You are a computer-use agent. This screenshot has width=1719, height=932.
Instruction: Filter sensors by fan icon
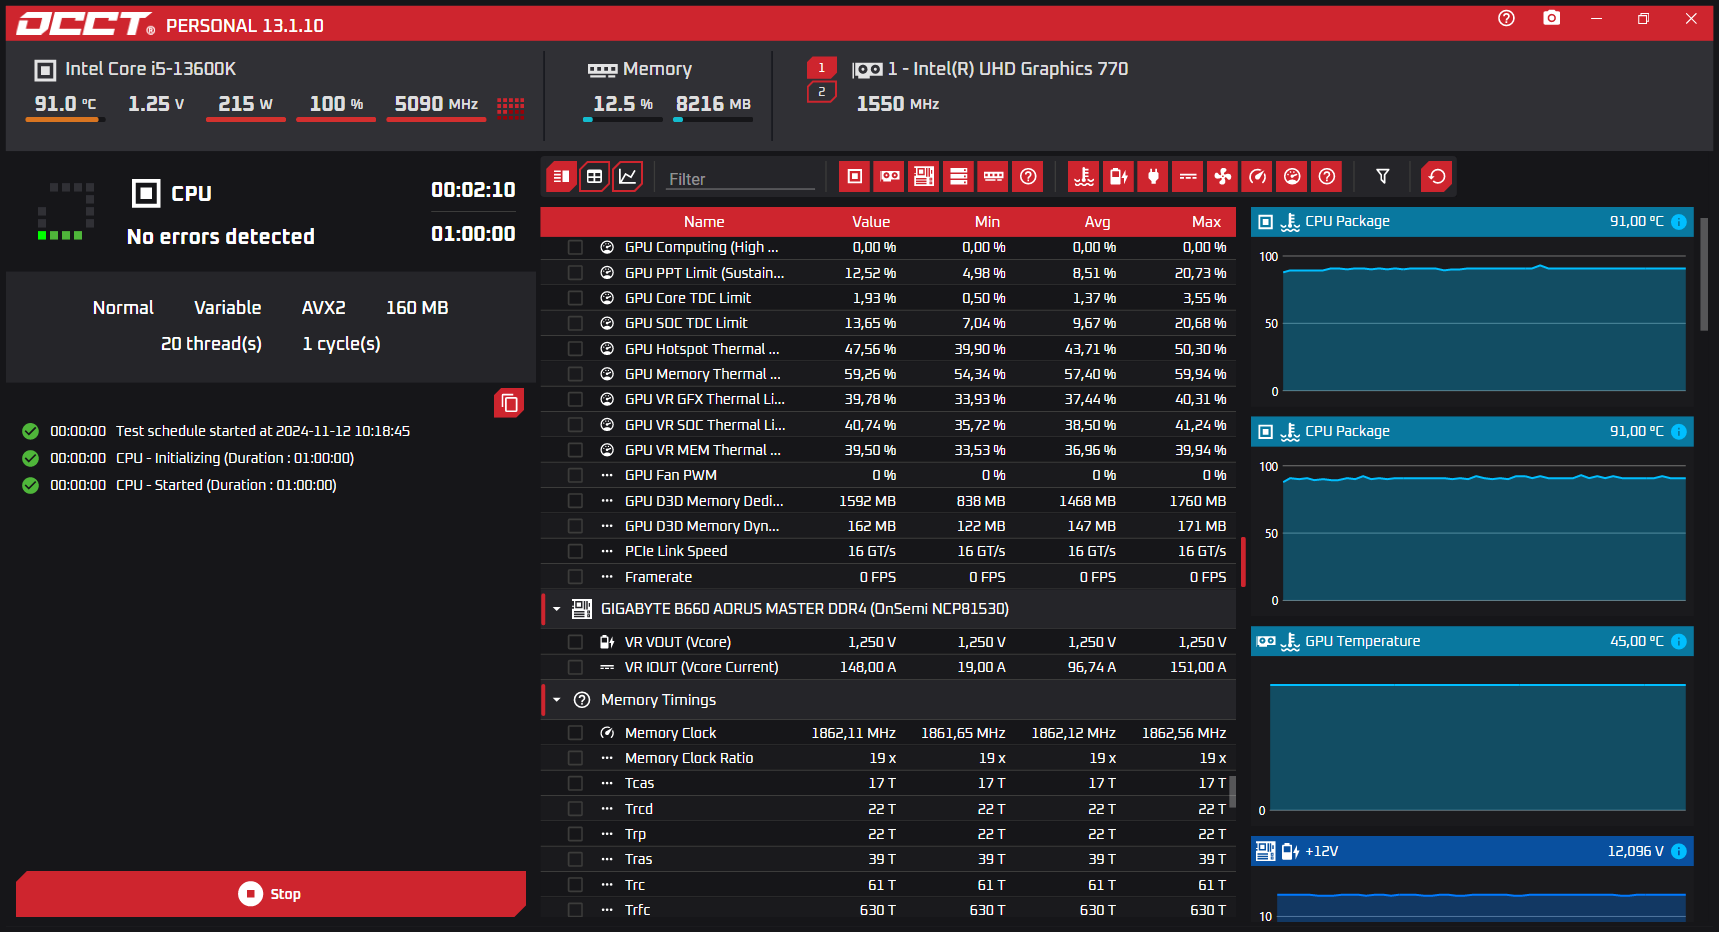click(1222, 177)
